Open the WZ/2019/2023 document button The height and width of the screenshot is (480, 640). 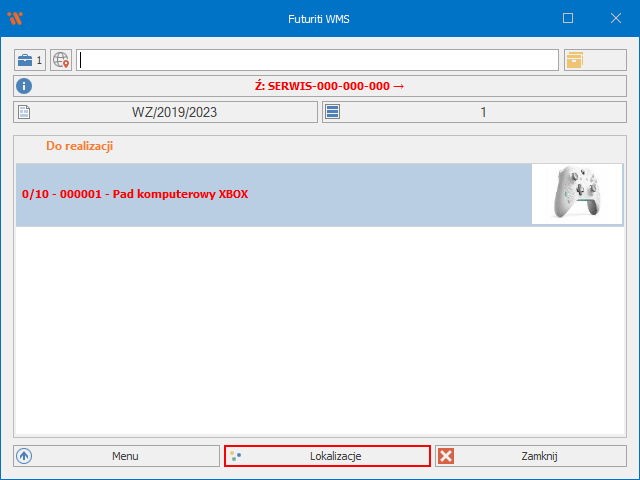(174, 112)
